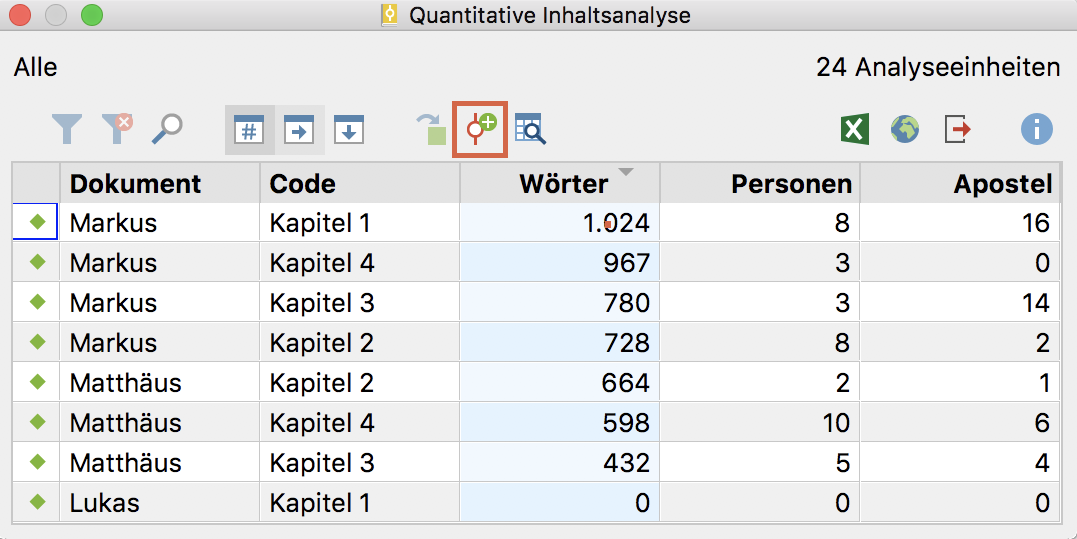Select the Lukas Kapitel 1 row
The height and width of the screenshot is (539, 1077).
click(536, 503)
